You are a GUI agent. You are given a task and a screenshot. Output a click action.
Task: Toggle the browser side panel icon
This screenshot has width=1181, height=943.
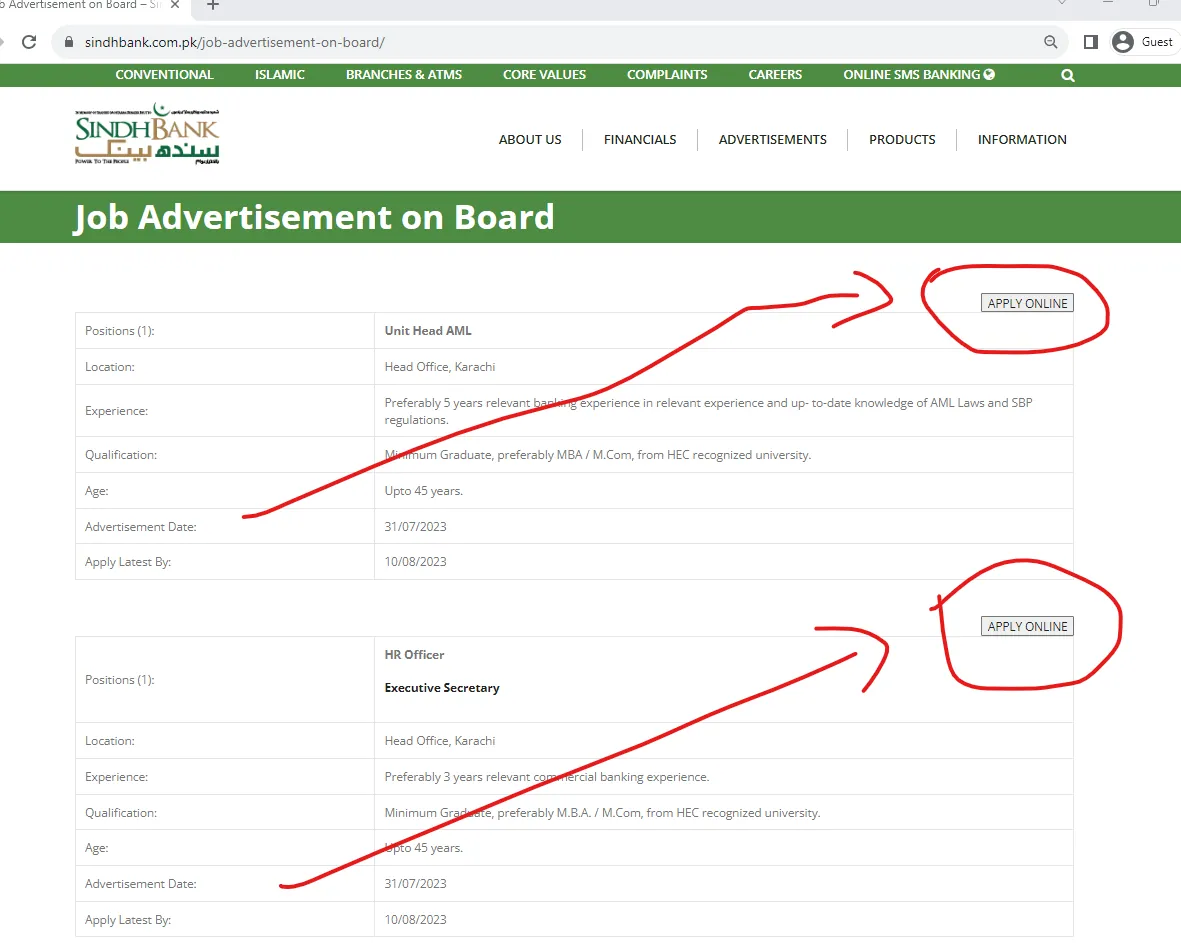tap(1091, 42)
